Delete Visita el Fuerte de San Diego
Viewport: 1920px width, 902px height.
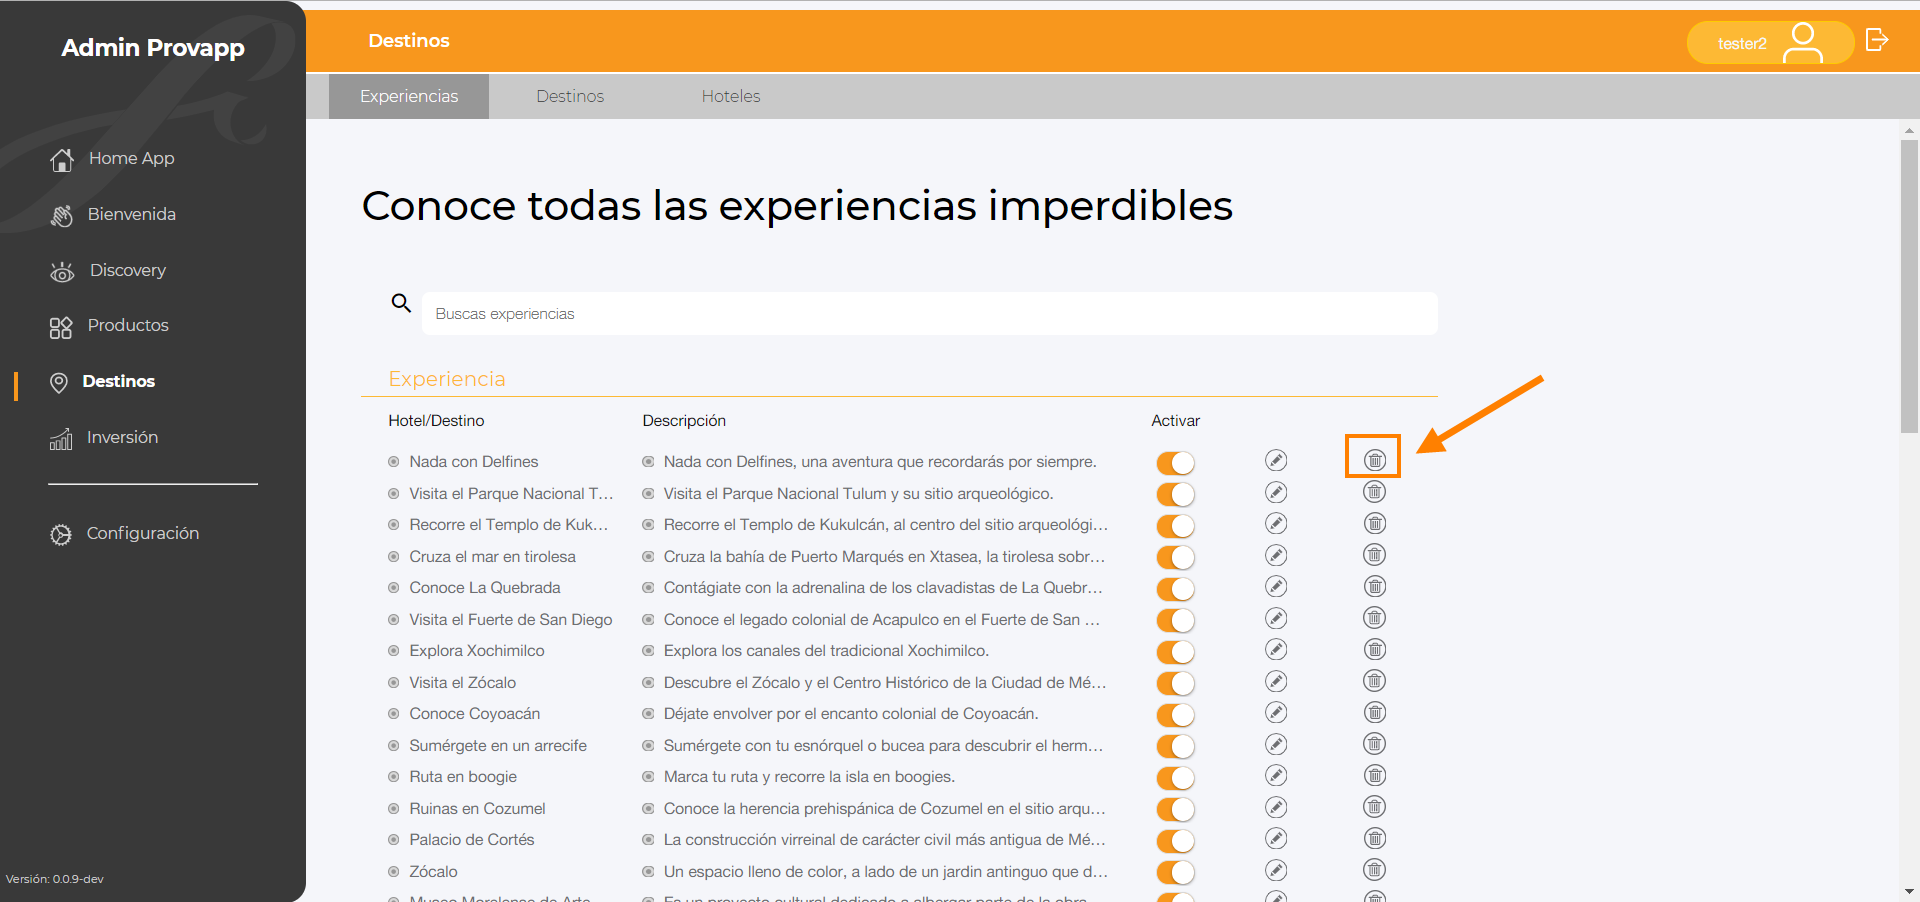point(1375,618)
